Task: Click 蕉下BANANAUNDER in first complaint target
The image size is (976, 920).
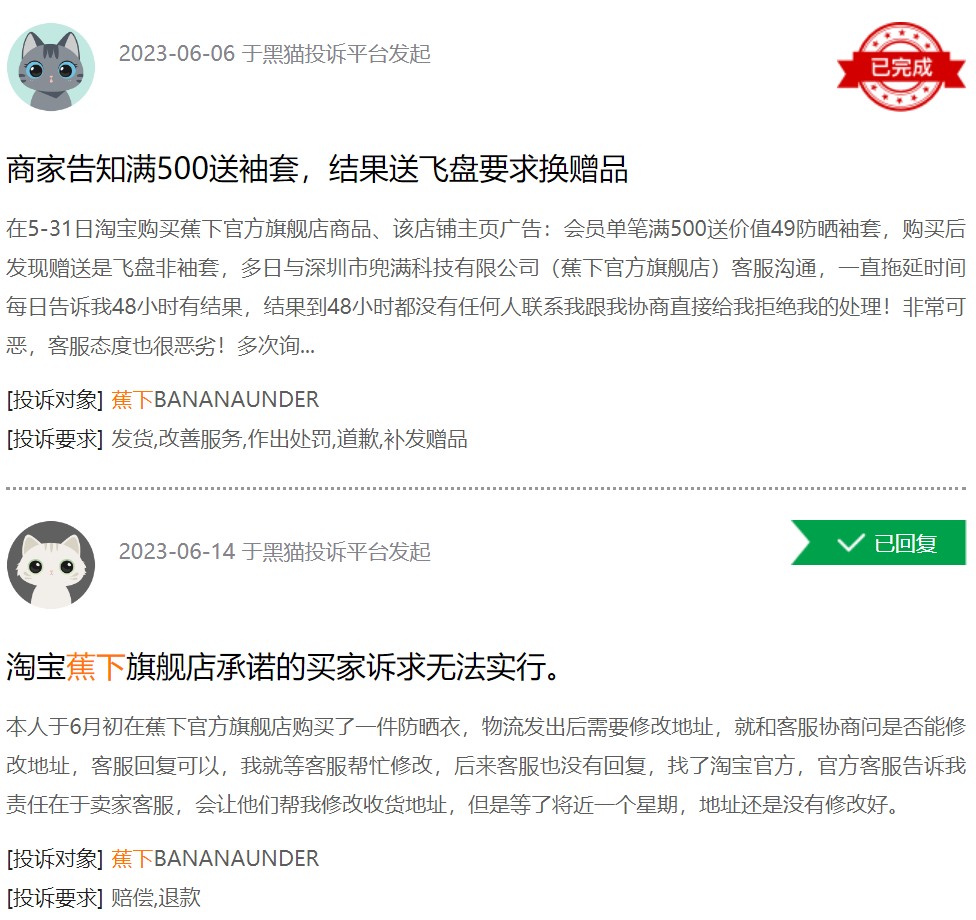Action: click(x=215, y=400)
